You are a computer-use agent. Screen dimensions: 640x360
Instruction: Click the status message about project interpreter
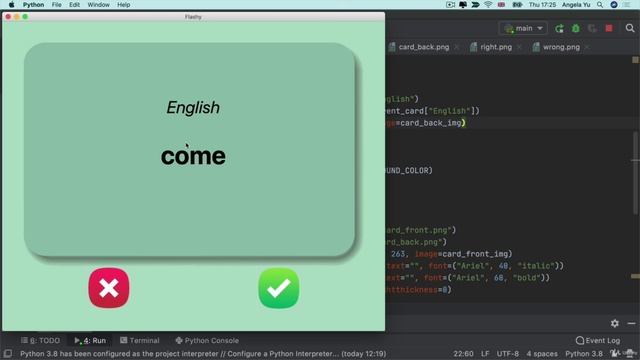point(203,353)
